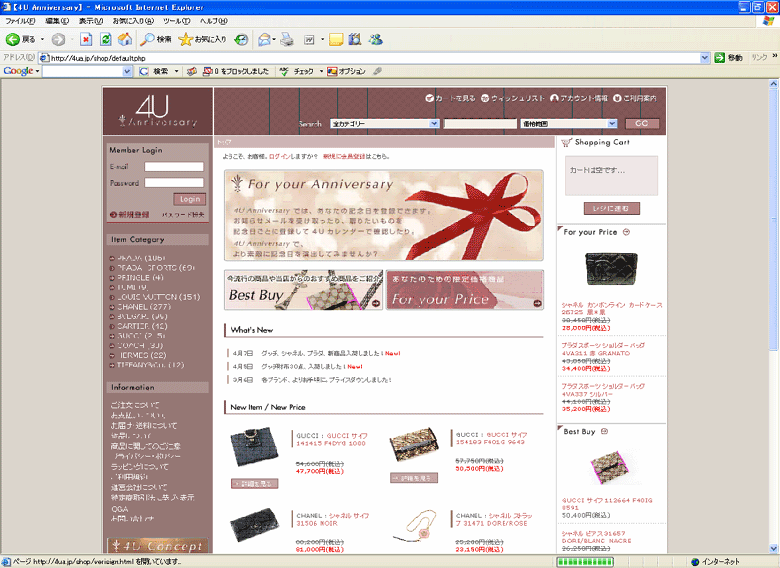The width and height of the screenshot is (780, 568).
Task: Click the usage guide icon in header
Action: [617, 98]
